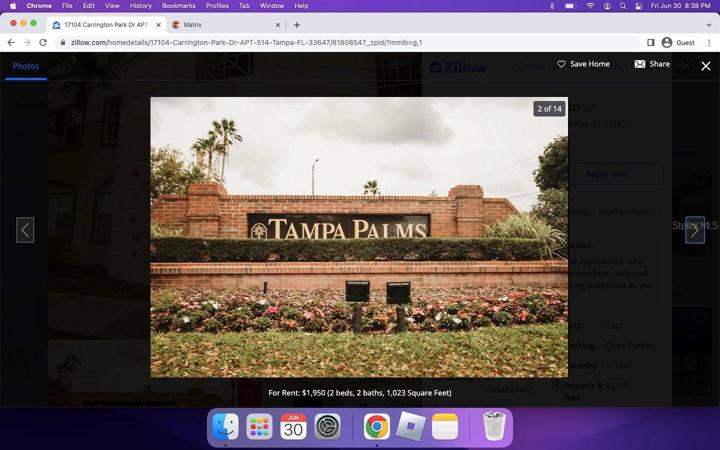Close the 17104 Carrington Park Dr tab
The image size is (720, 450).
coord(158,25)
